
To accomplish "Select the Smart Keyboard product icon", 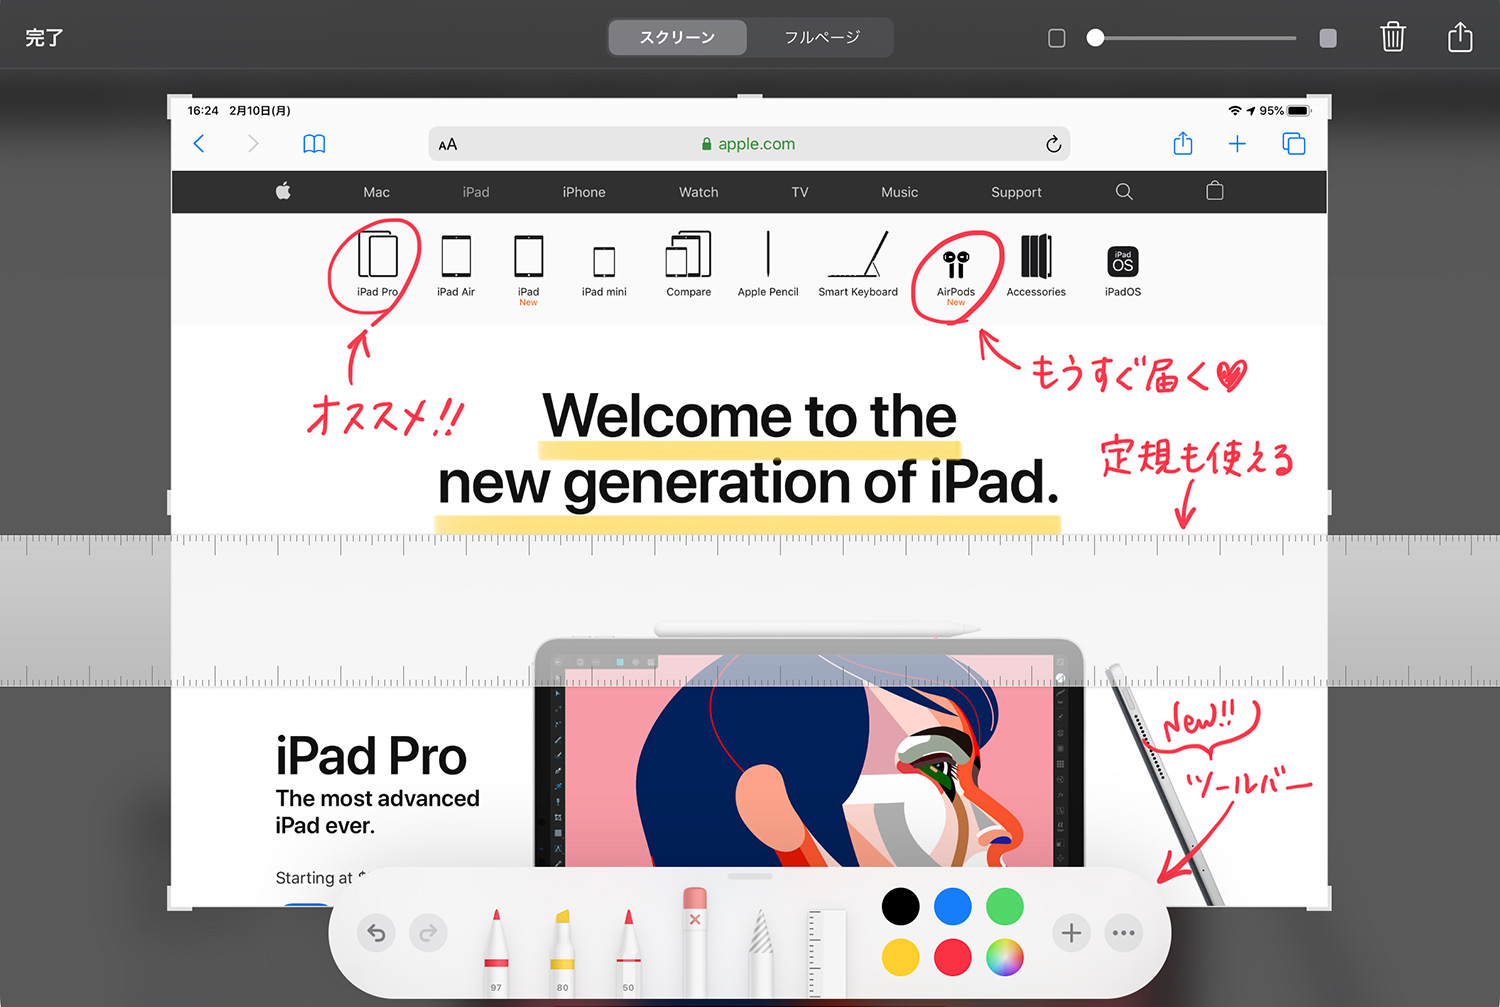I will tap(858, 264).
